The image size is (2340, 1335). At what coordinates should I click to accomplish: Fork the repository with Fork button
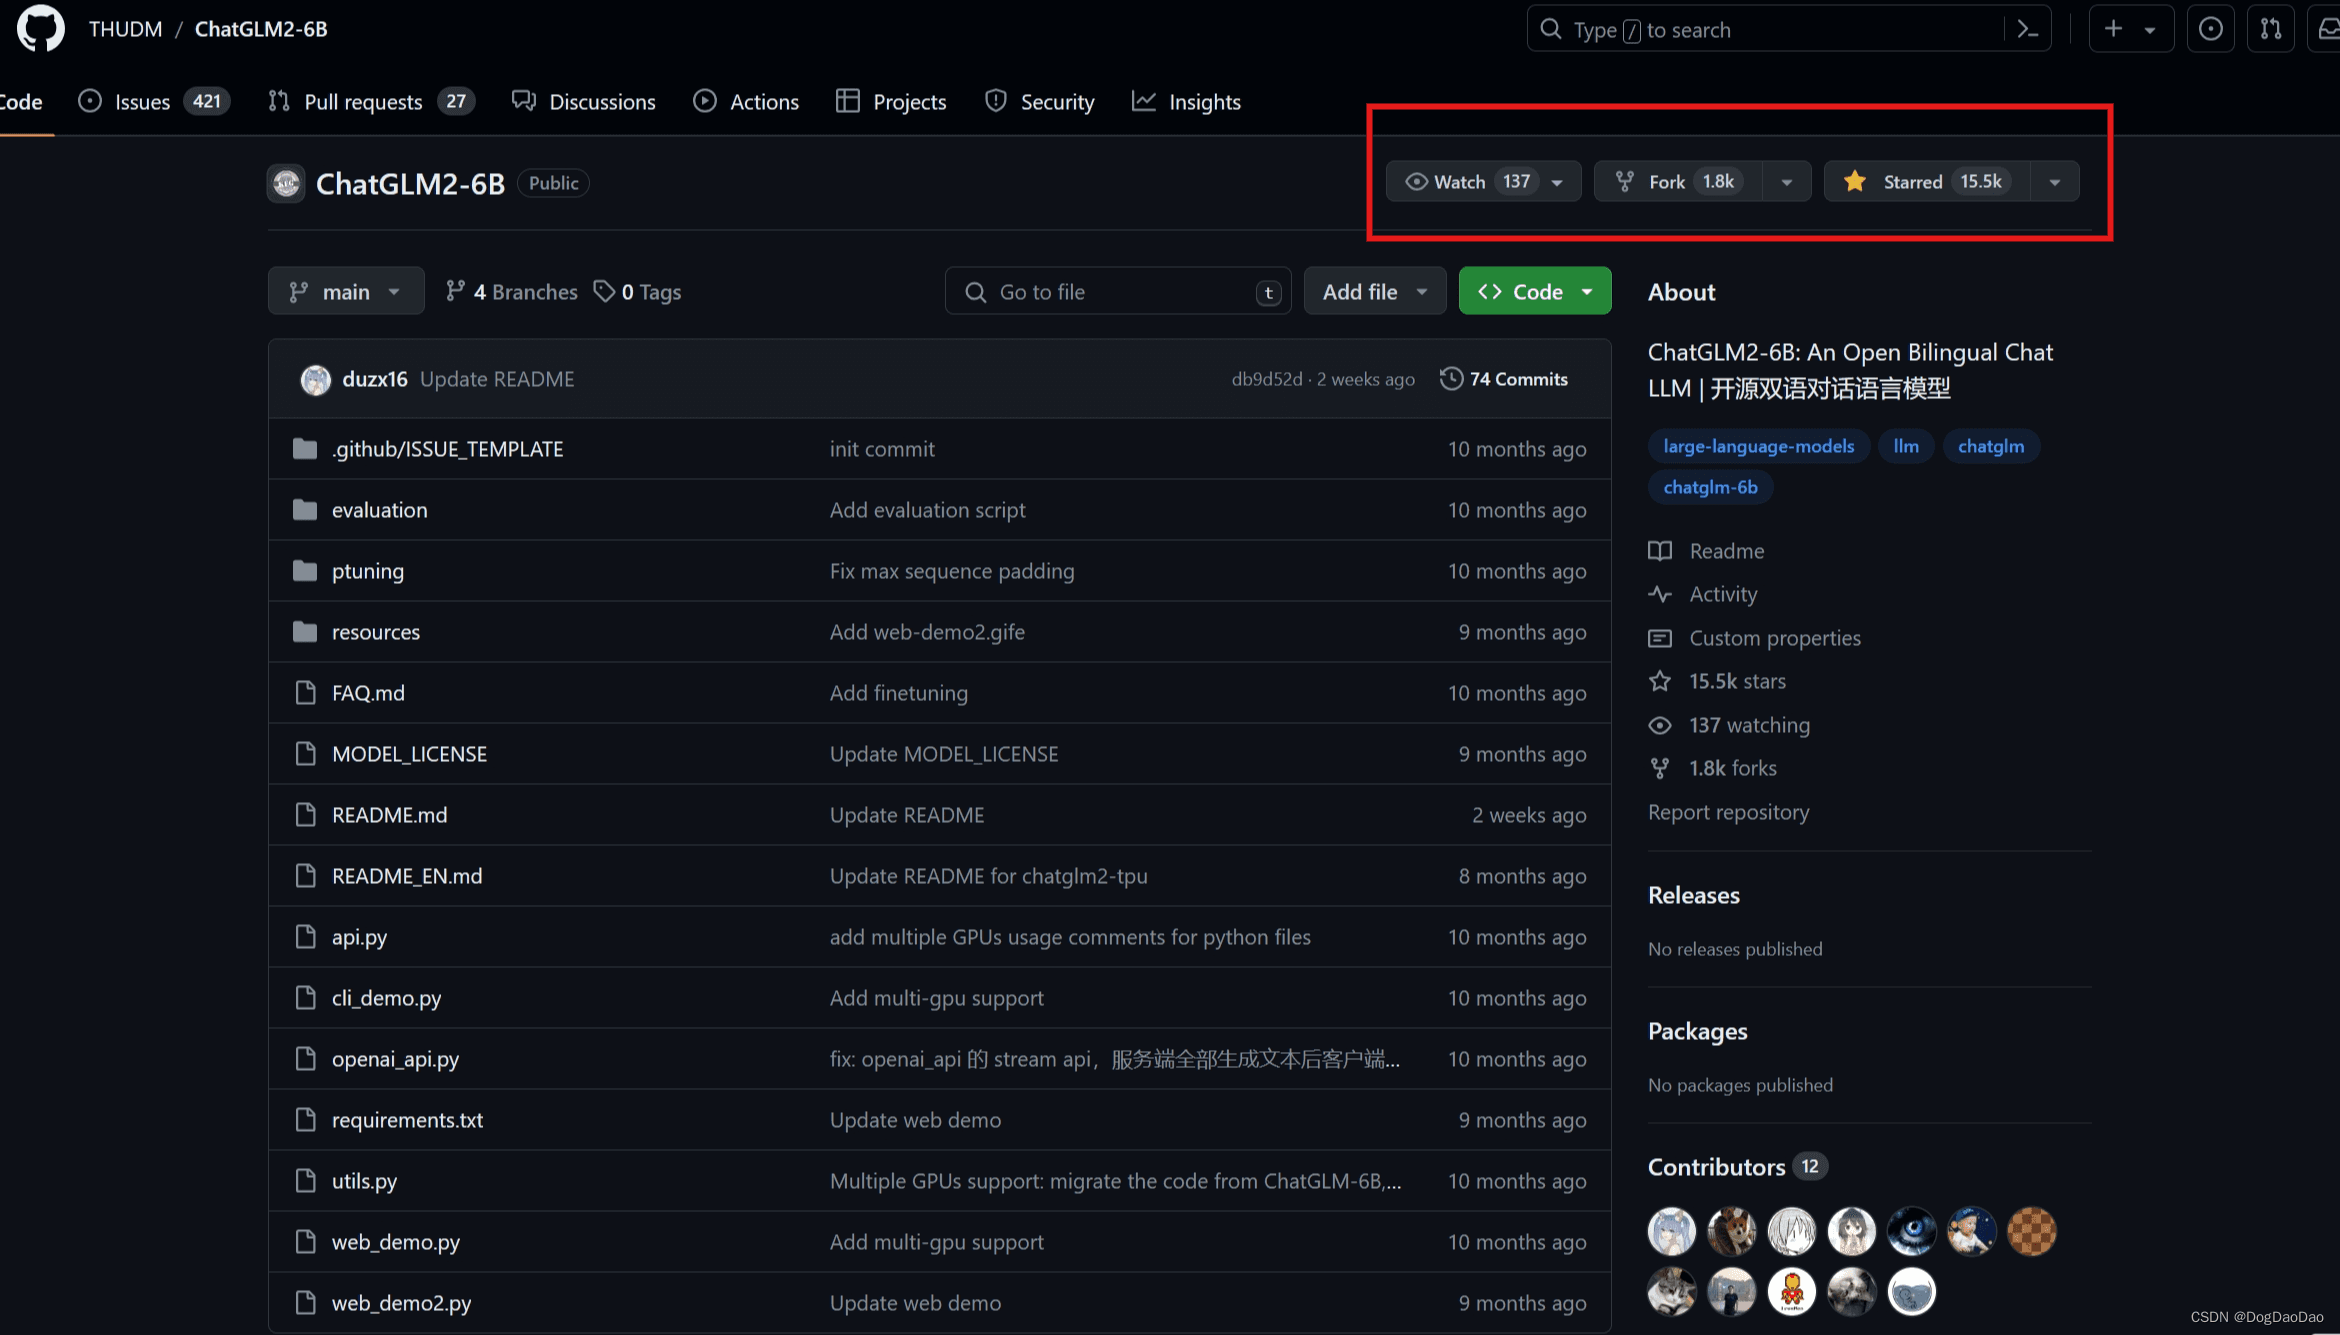1679,182
